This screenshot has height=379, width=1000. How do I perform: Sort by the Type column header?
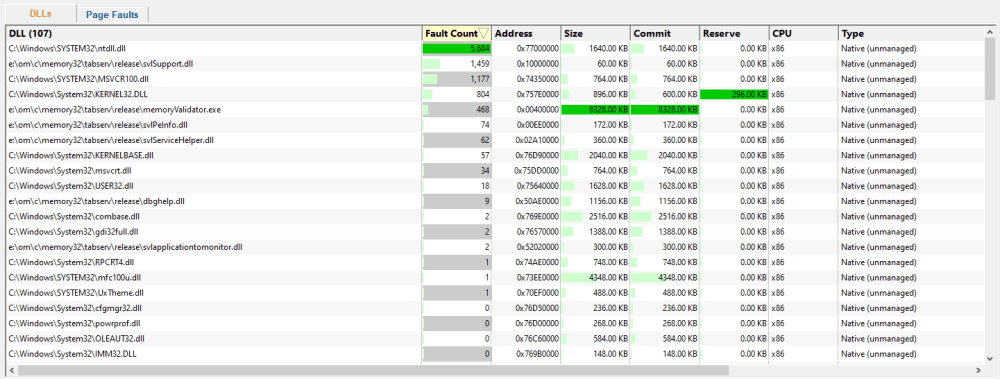[911, 34]
